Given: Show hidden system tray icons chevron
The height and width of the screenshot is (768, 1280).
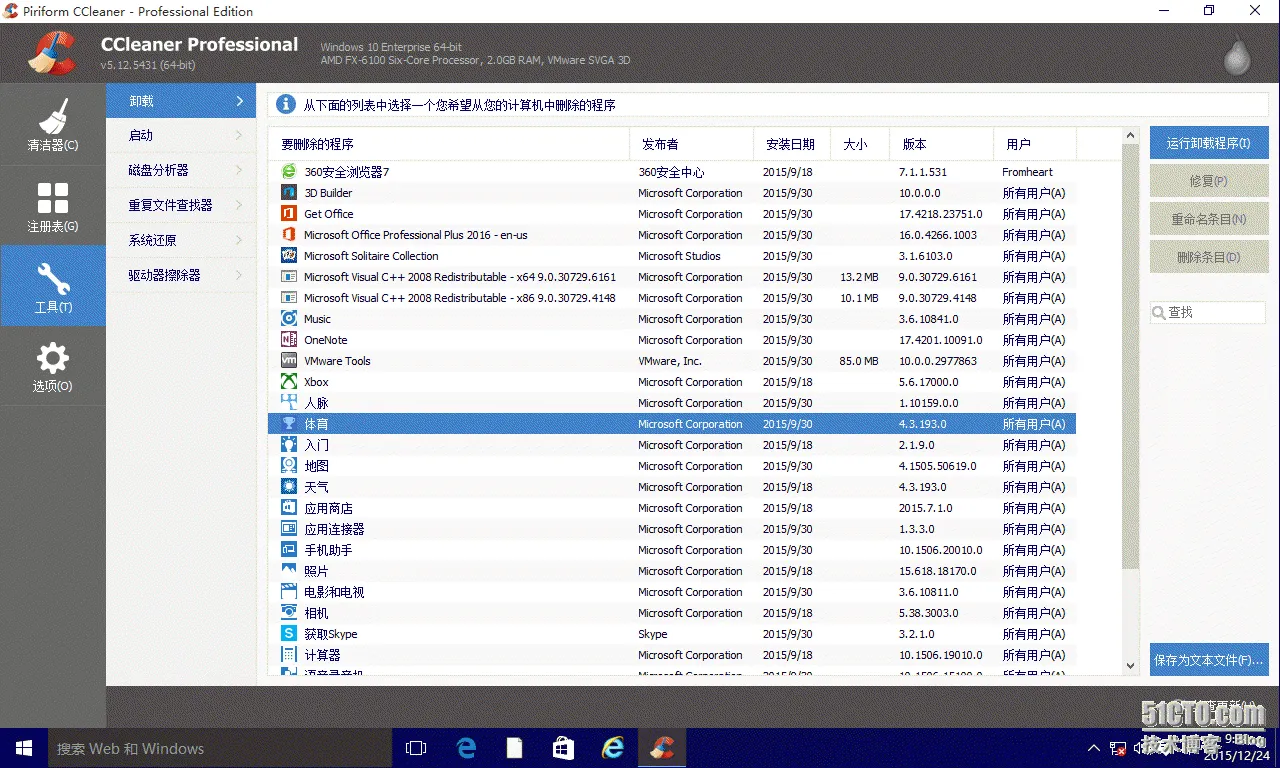Looking at the screenshot, I should click(1093, 748).
